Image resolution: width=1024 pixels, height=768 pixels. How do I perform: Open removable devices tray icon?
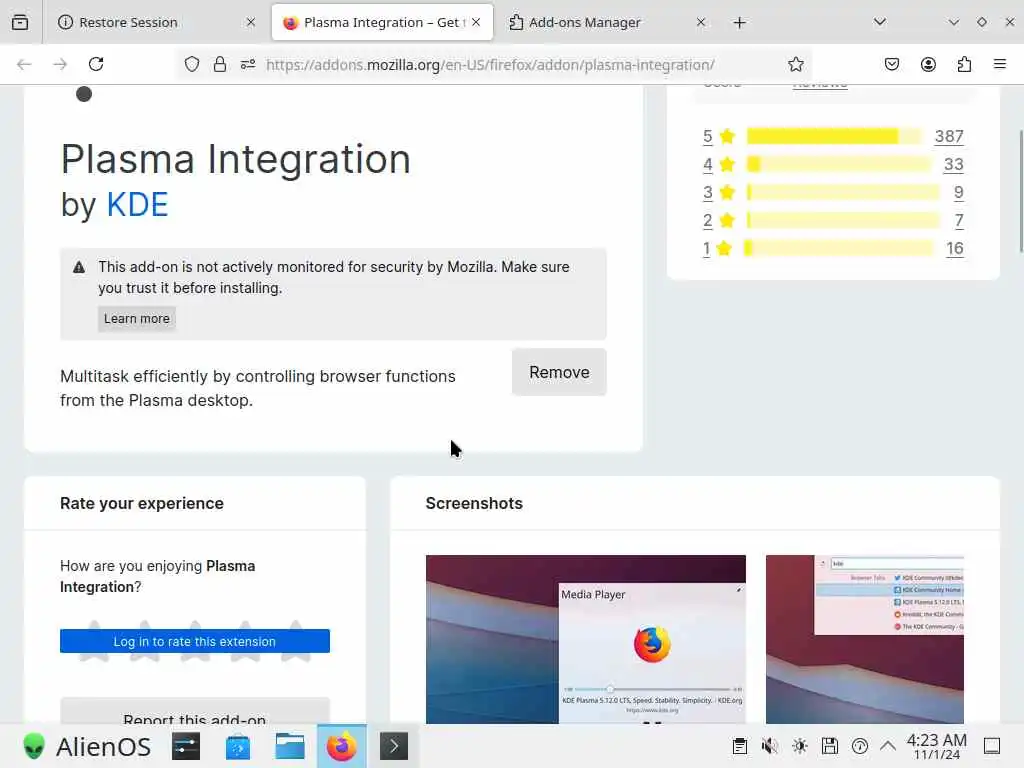point(830,746)
